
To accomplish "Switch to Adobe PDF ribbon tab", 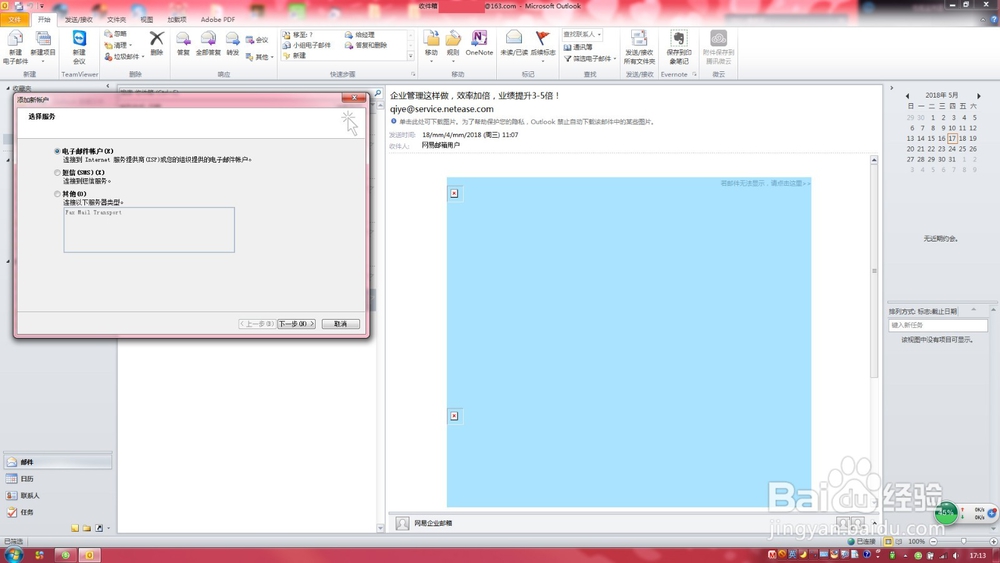I will (218, 20).
